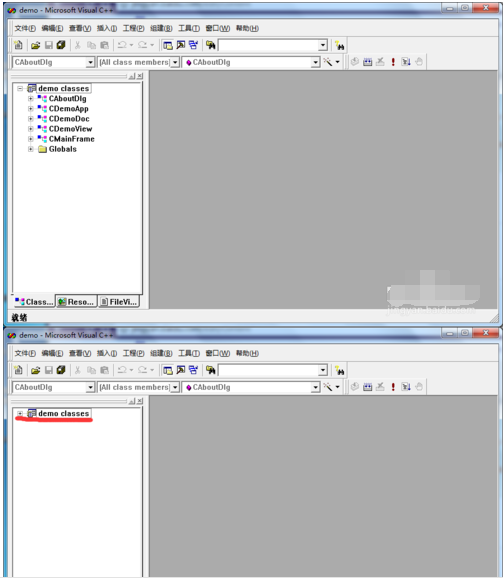Click Open file icon in bottom window
This screenshot has width=503, height=578.
click(x=35, y=370)
